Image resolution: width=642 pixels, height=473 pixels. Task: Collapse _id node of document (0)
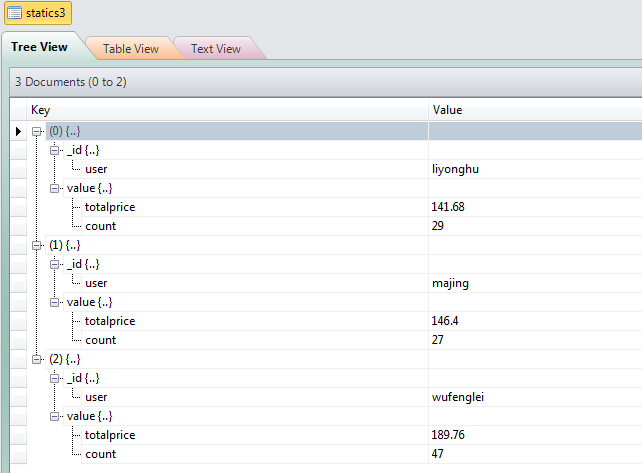click(54, 150)
